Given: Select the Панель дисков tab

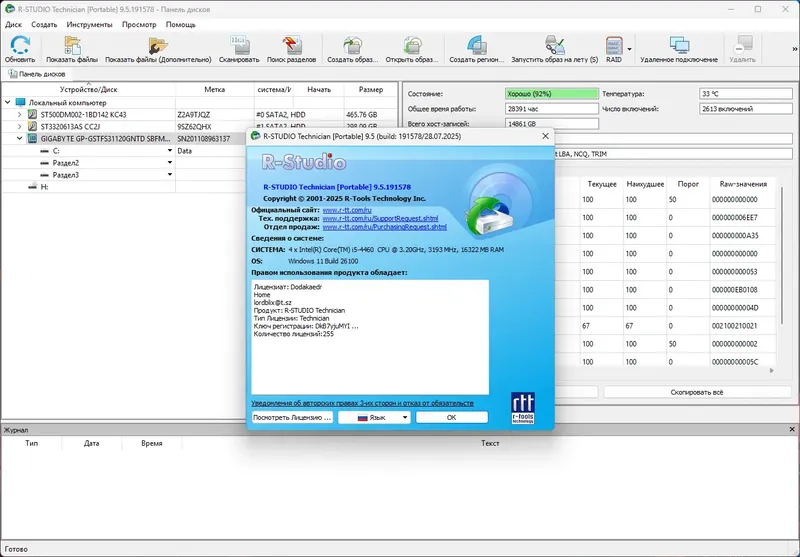Looking at the screenshot, I should [37, 74].
